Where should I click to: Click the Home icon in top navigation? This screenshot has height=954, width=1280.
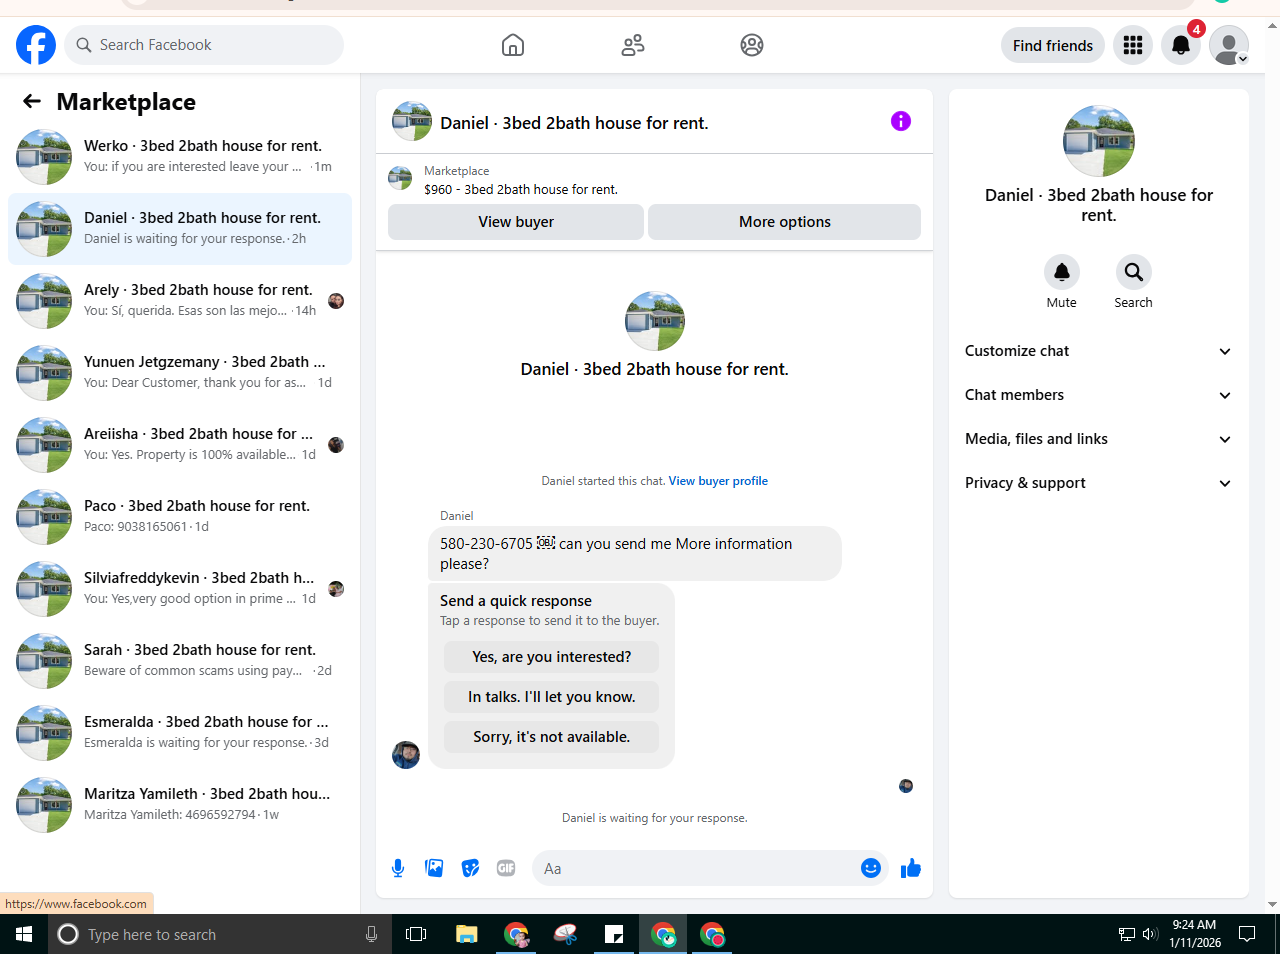click(x=513, y=45)
